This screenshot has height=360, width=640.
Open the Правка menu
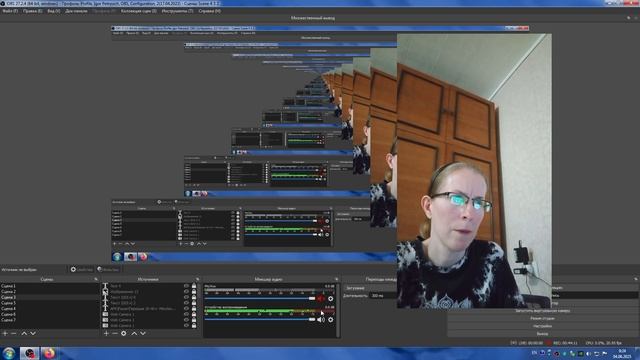32,11
